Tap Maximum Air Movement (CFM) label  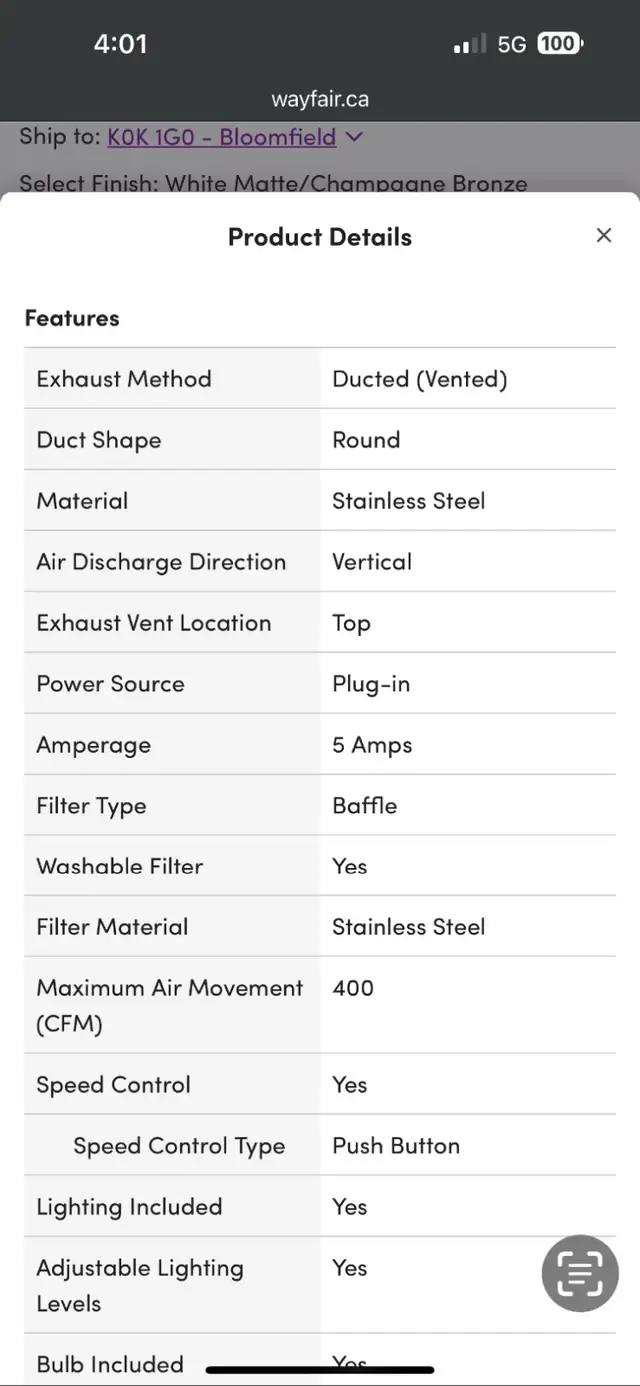(x=169, y=1005)
